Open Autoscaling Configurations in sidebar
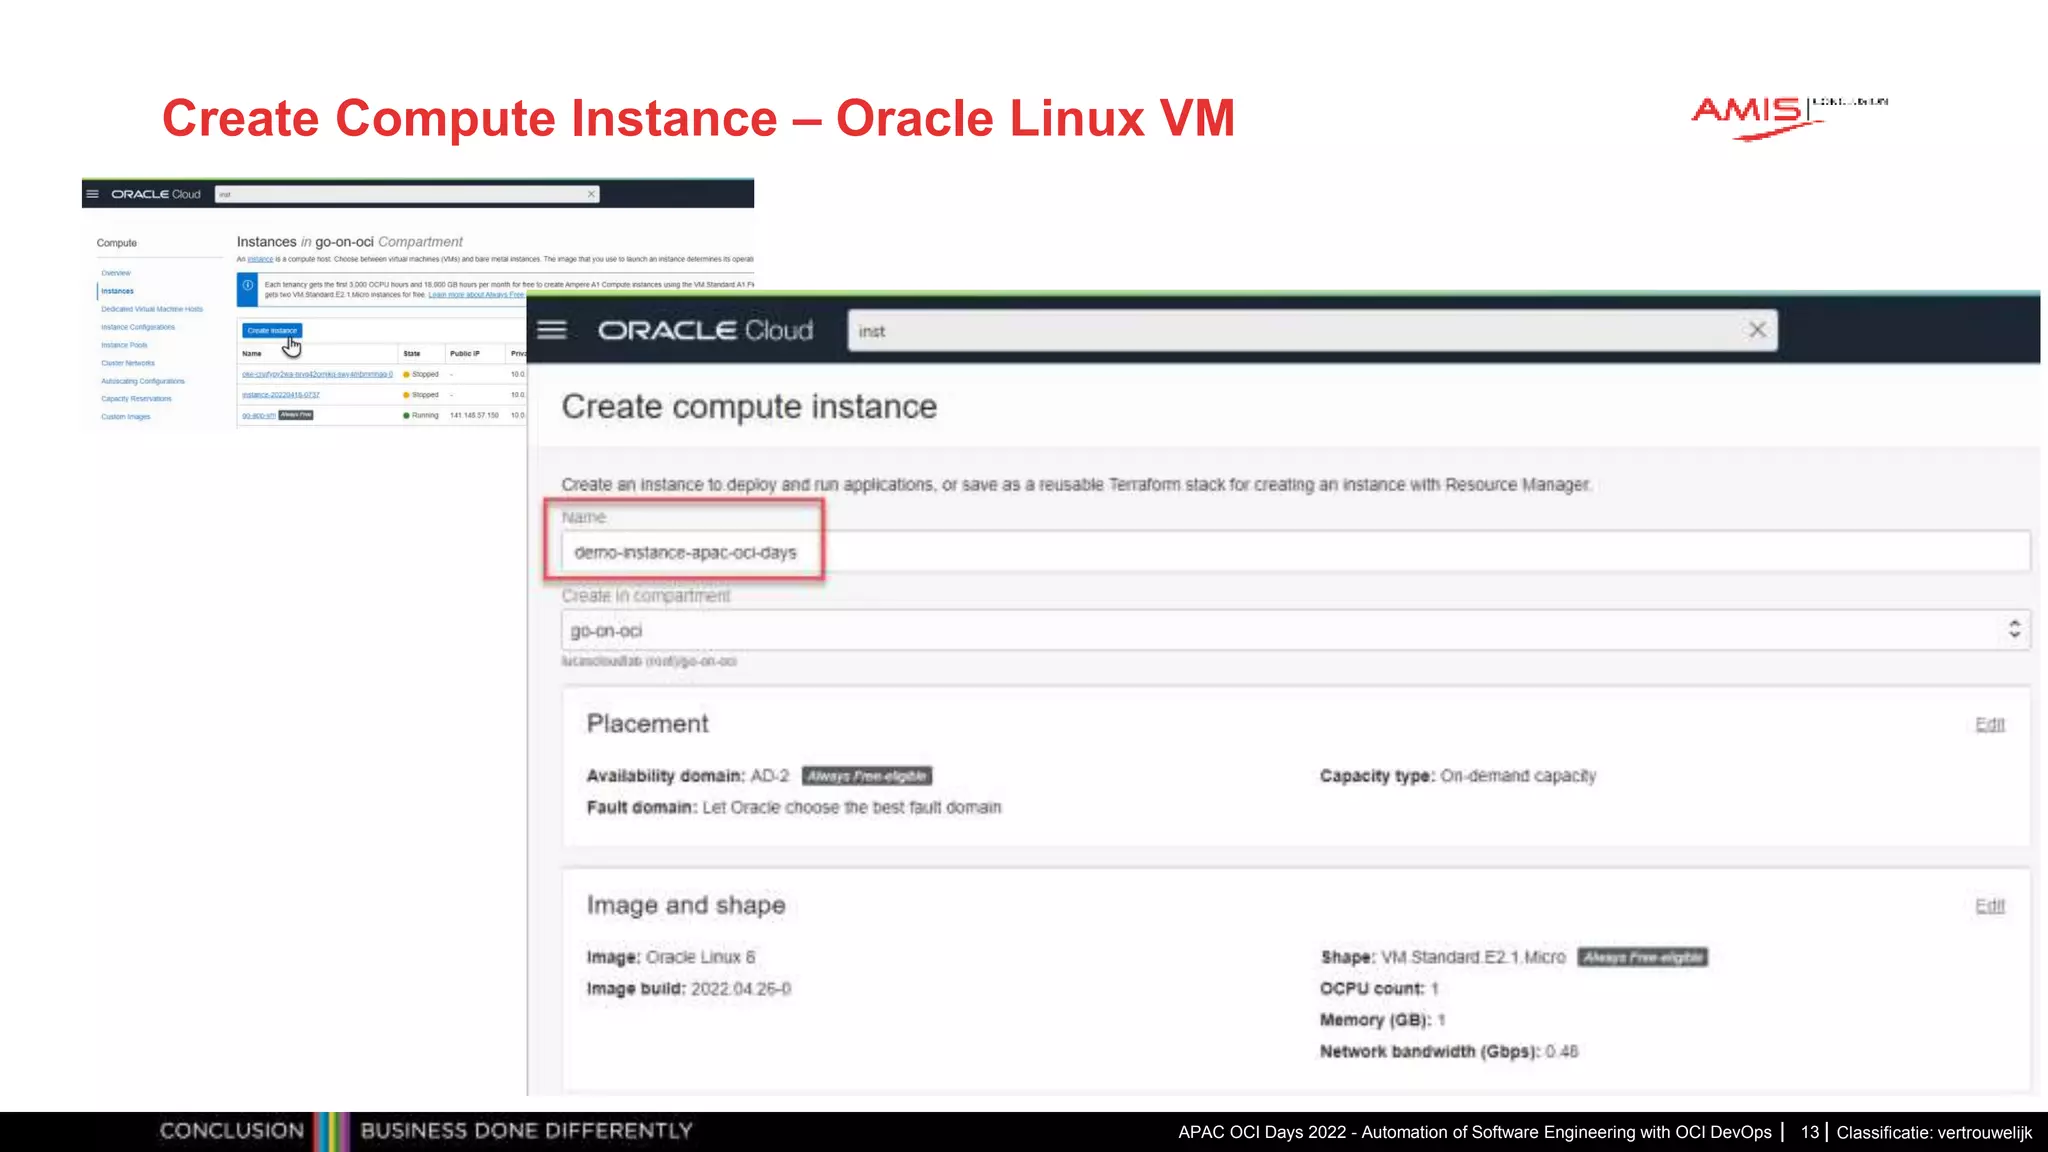The image size is (2048, 1152). 143,381
